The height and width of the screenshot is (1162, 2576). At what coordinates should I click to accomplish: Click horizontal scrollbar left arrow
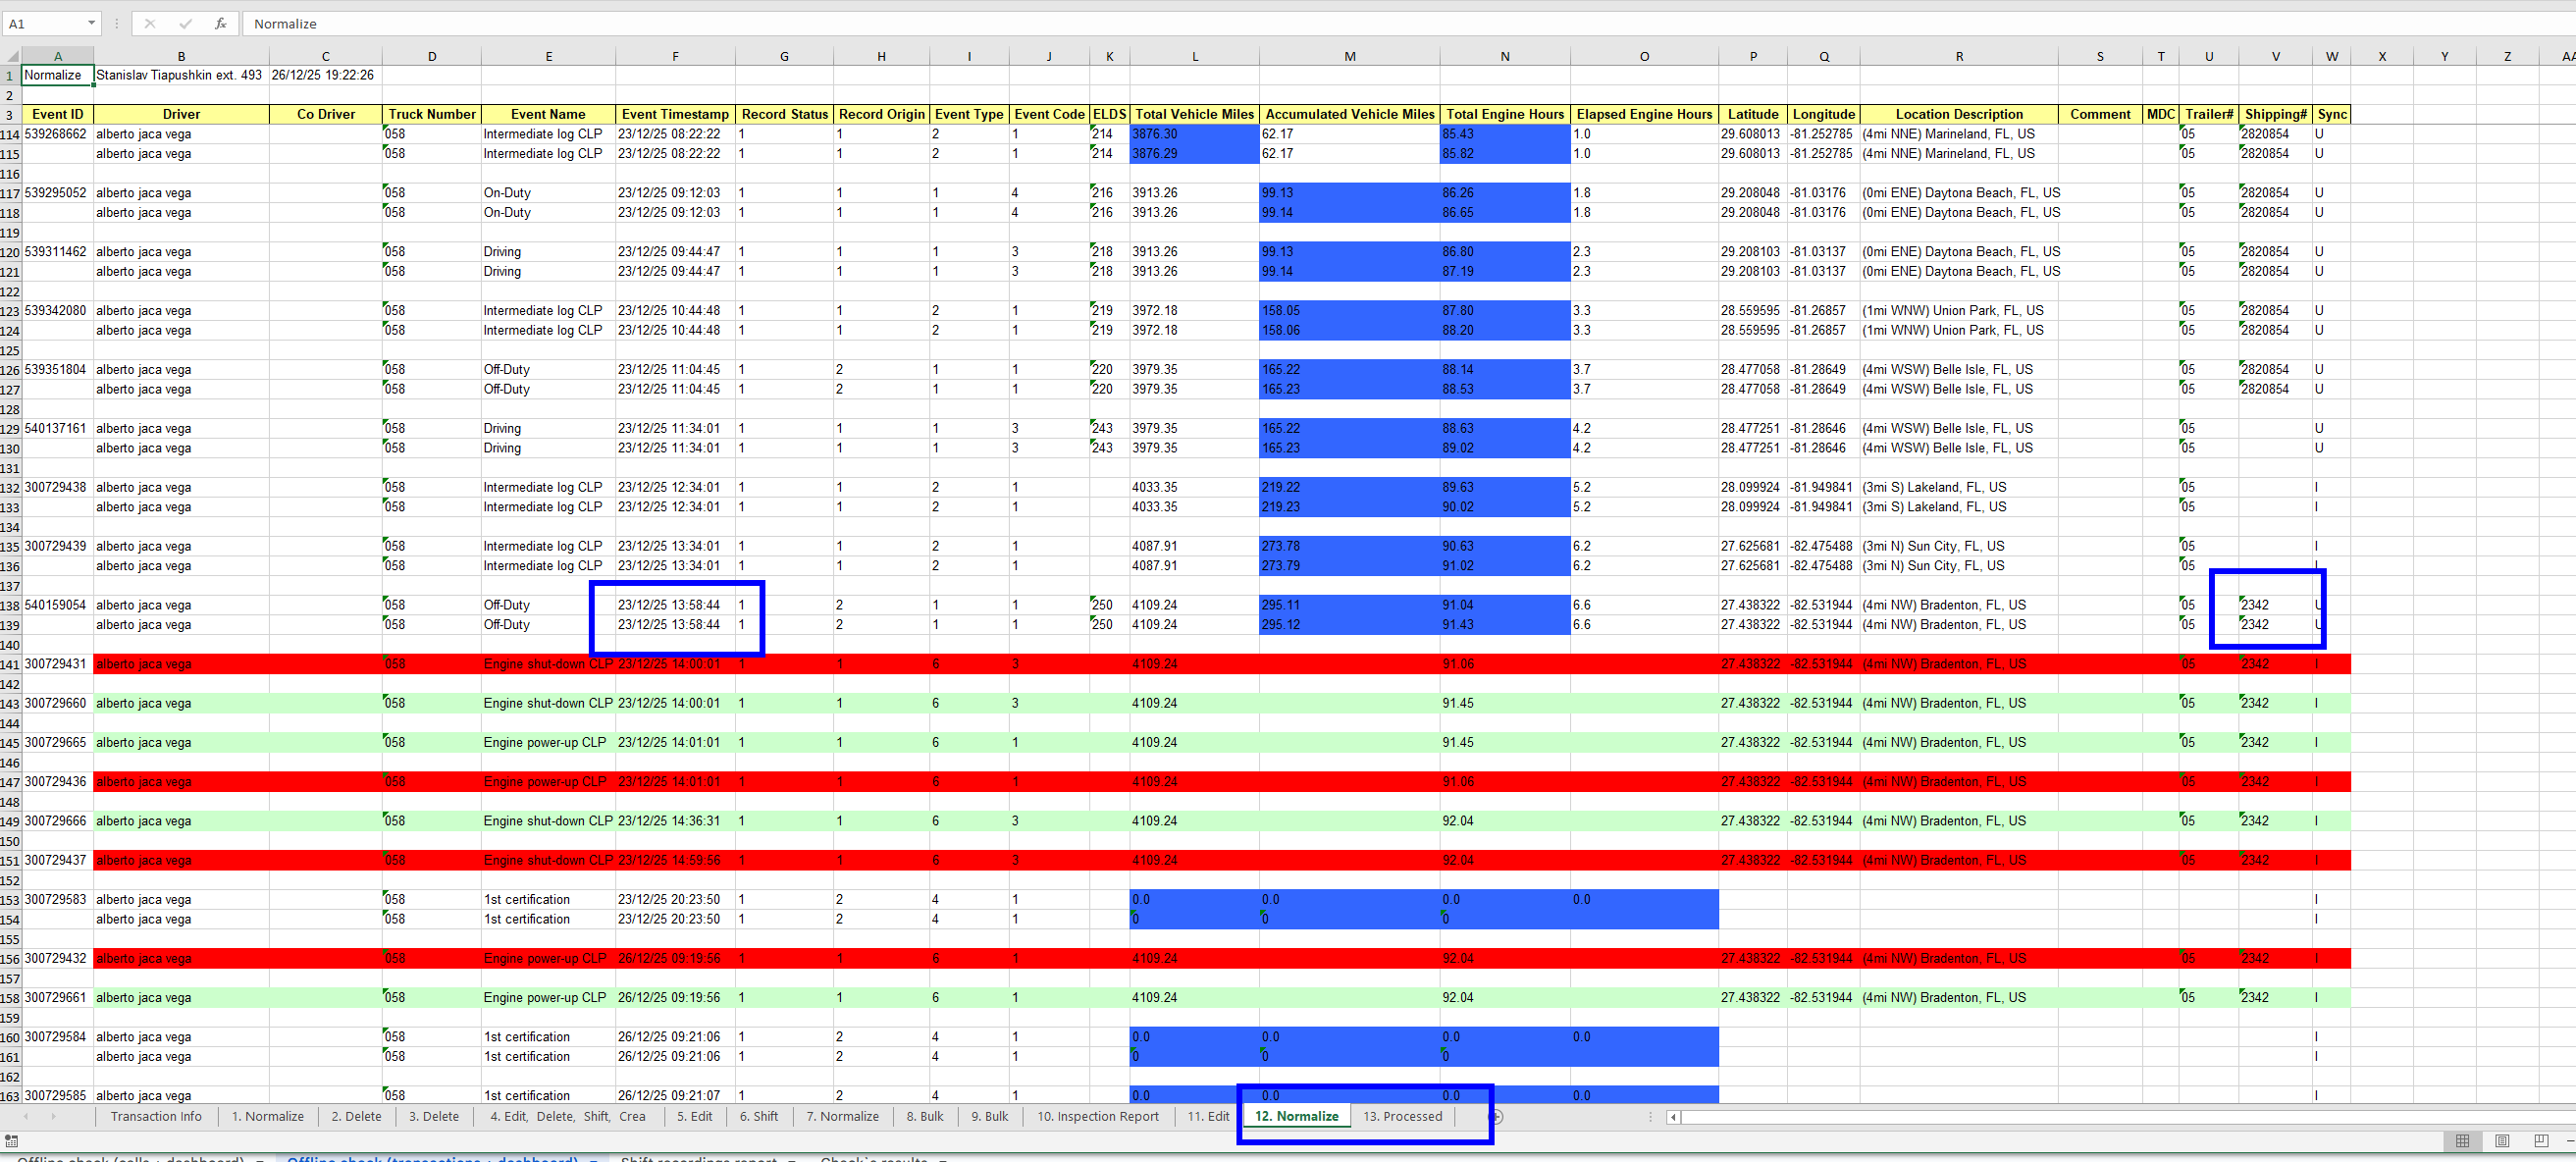pos(1673,1117)
